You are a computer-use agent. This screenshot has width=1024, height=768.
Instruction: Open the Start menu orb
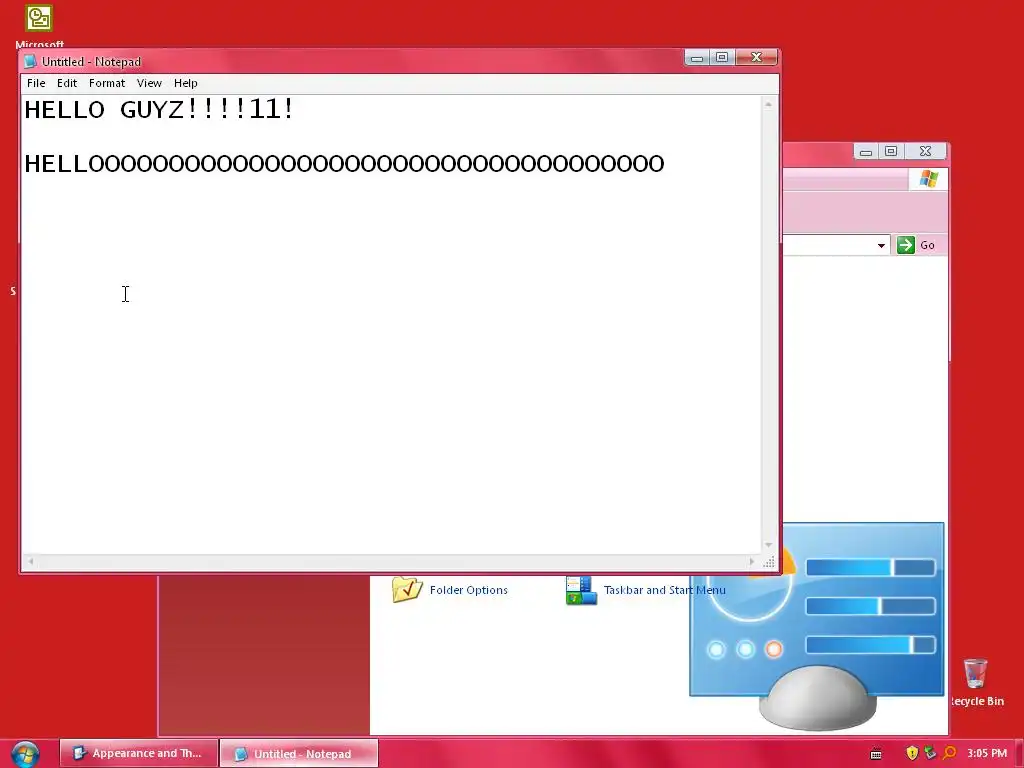[x=25, y=754]
